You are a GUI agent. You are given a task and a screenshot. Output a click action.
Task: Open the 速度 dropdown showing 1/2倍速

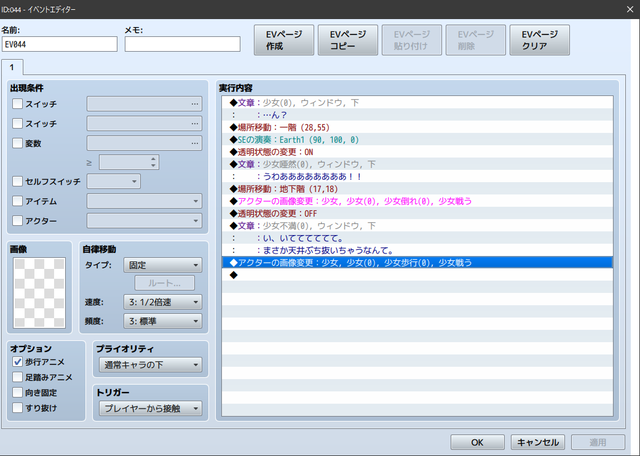pos(162,302)
